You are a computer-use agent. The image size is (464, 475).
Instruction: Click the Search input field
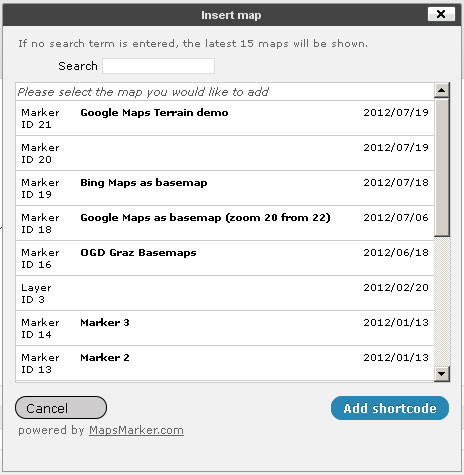[x=158, y=66]
